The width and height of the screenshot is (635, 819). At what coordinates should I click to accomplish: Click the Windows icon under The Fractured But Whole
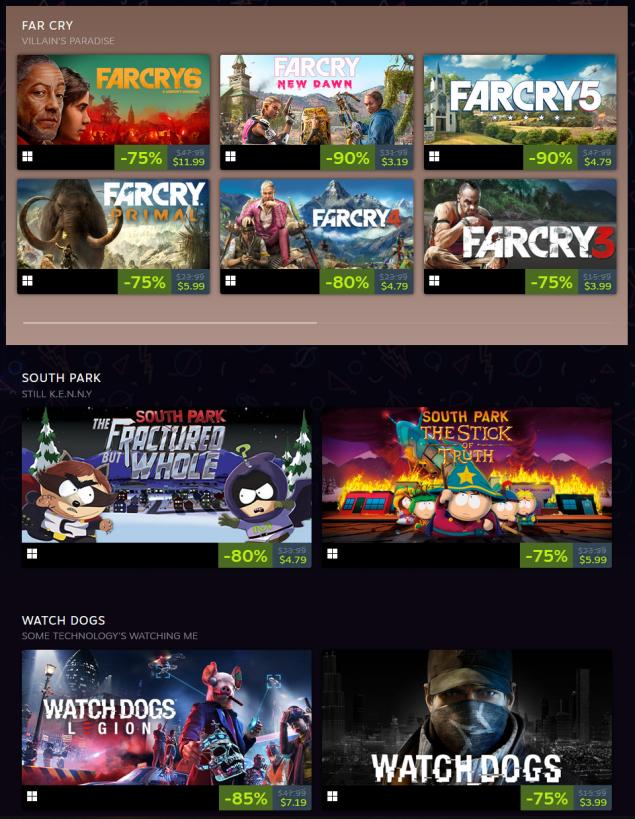point(32,554)
